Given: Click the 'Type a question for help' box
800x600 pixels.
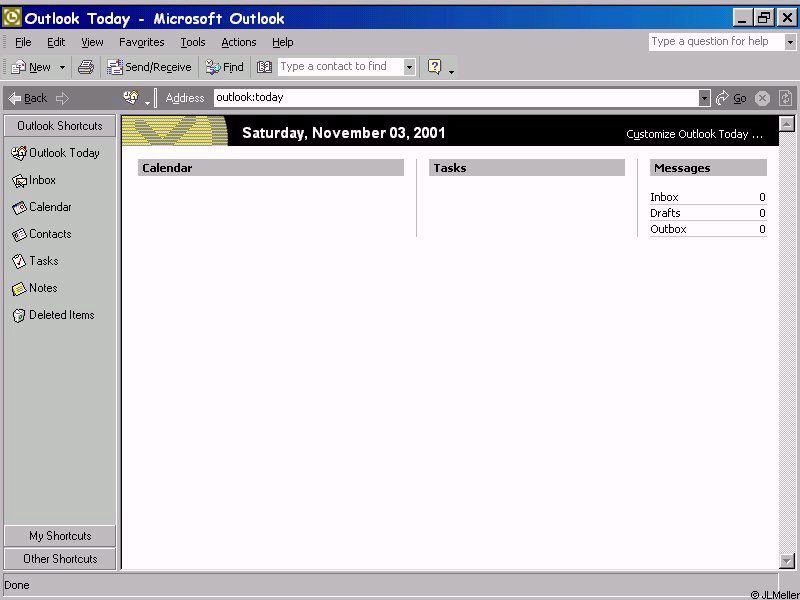Looking at the screenshot, I should tap(716, 41).
